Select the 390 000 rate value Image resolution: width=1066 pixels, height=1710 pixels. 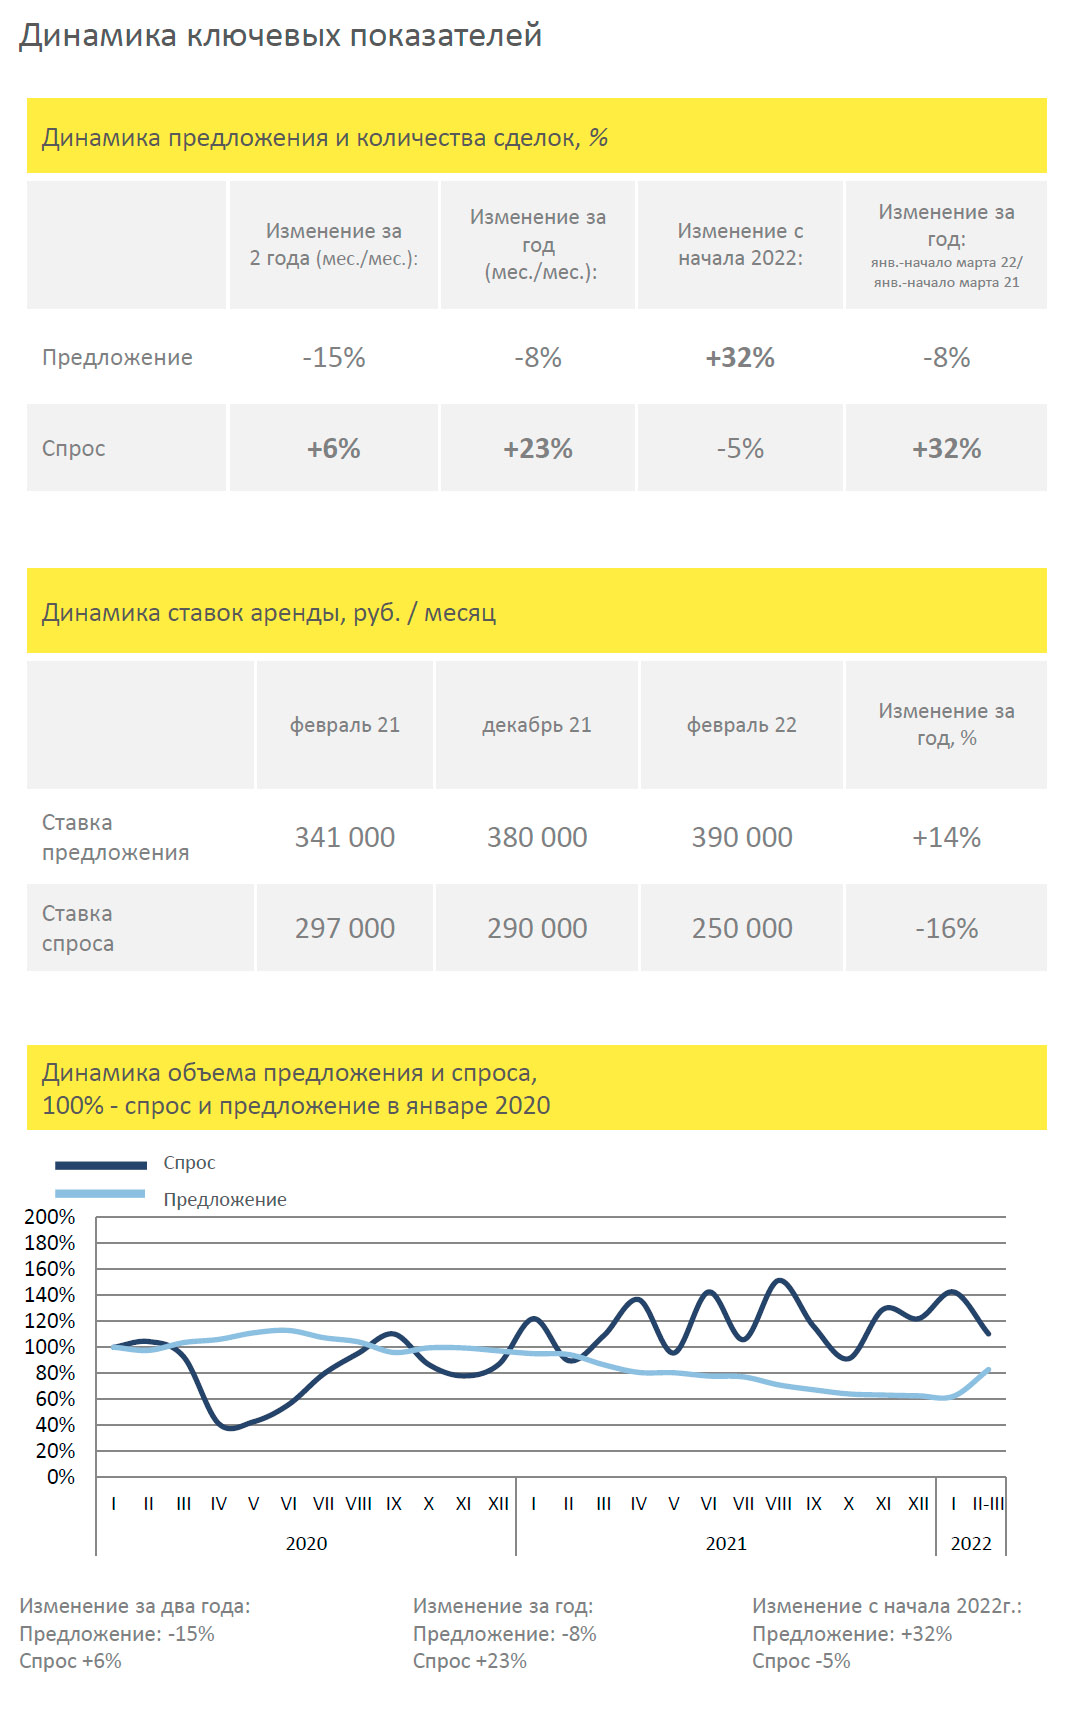741,837
